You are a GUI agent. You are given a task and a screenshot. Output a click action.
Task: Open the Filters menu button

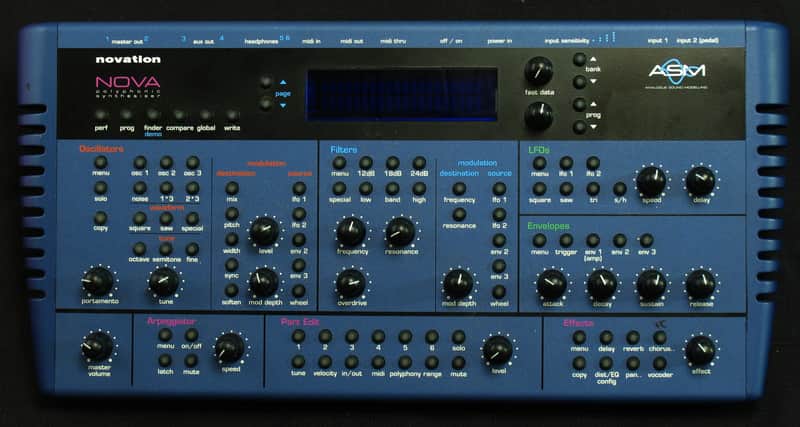pyautogui.click(x=339, y=163)
